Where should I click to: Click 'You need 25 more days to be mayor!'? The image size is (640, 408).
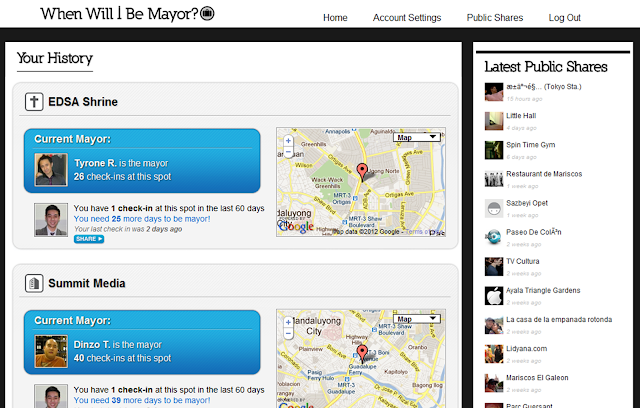click(x=142, y=219)
